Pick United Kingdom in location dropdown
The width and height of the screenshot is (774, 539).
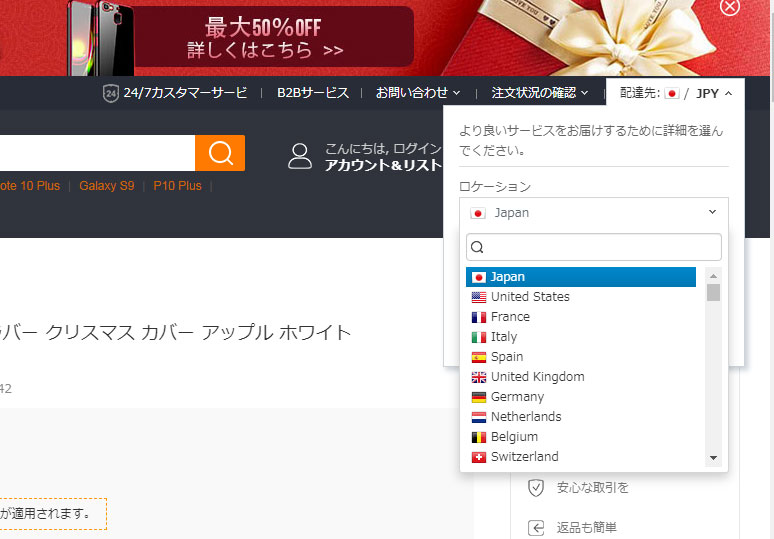pyautogui.click(x=537, y=377)
